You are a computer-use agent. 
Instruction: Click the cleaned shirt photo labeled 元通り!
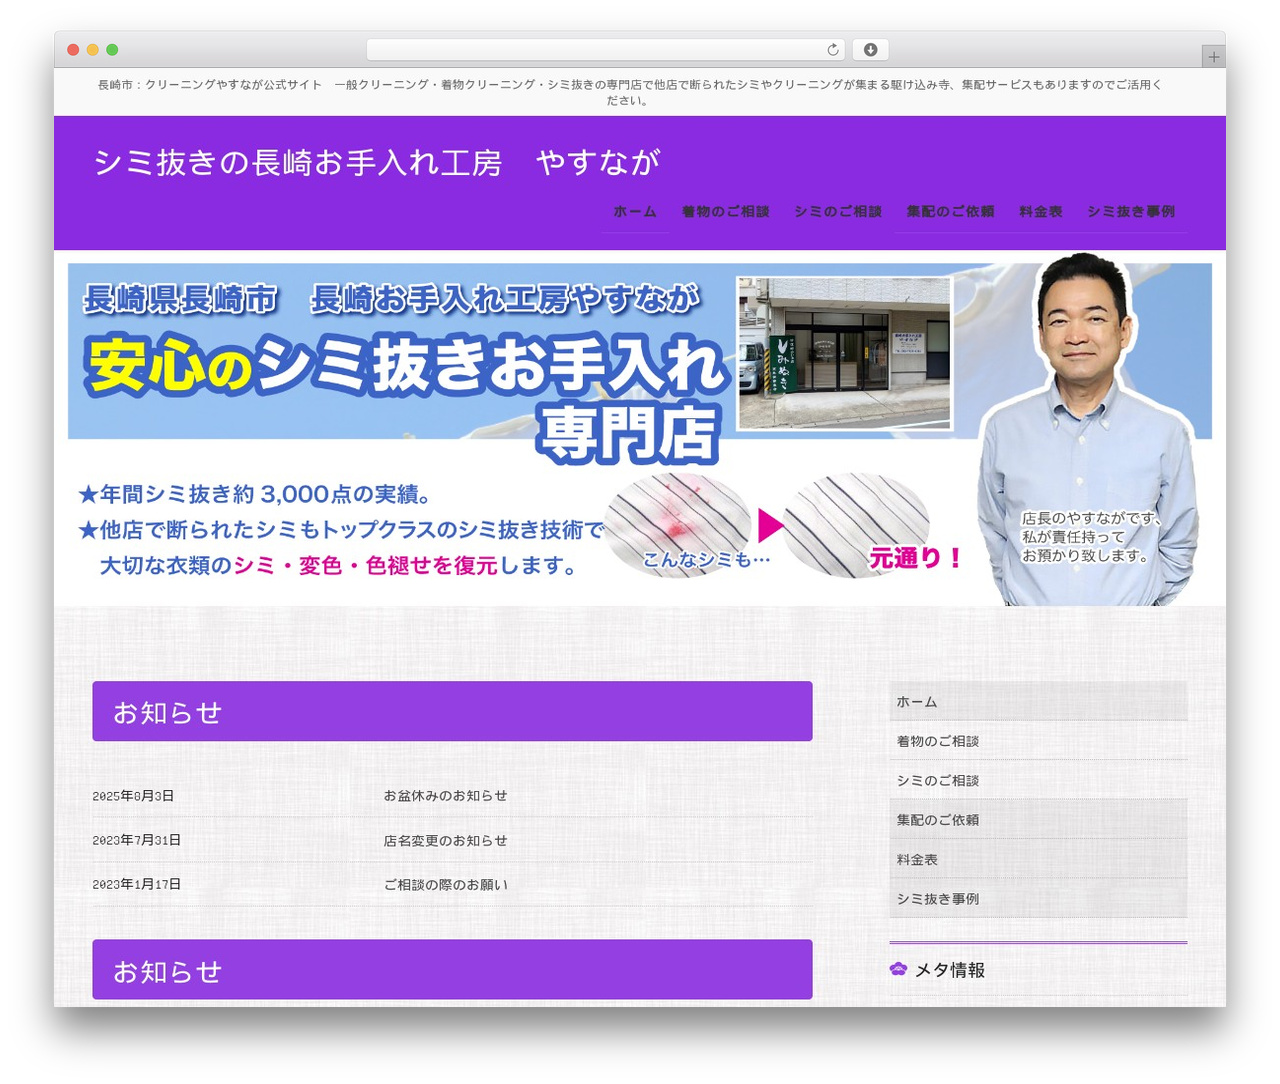pyautogui.click(x=856, y=524)
